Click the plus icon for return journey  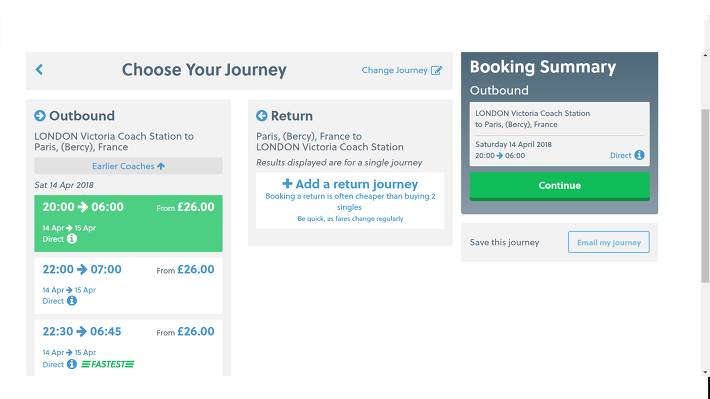pyautogui.click(x=287, y=183)
